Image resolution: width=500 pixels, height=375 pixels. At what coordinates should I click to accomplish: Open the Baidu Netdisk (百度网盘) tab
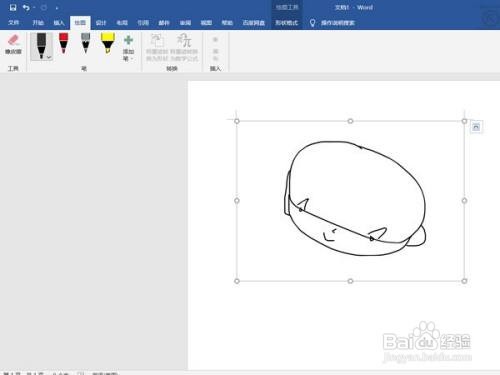(x=254, y=23)
